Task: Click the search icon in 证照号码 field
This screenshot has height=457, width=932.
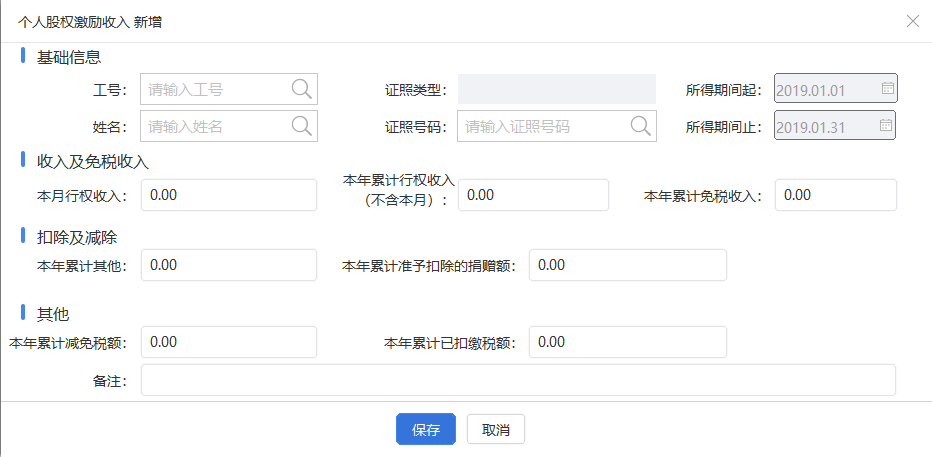Action: pos(640,125)
